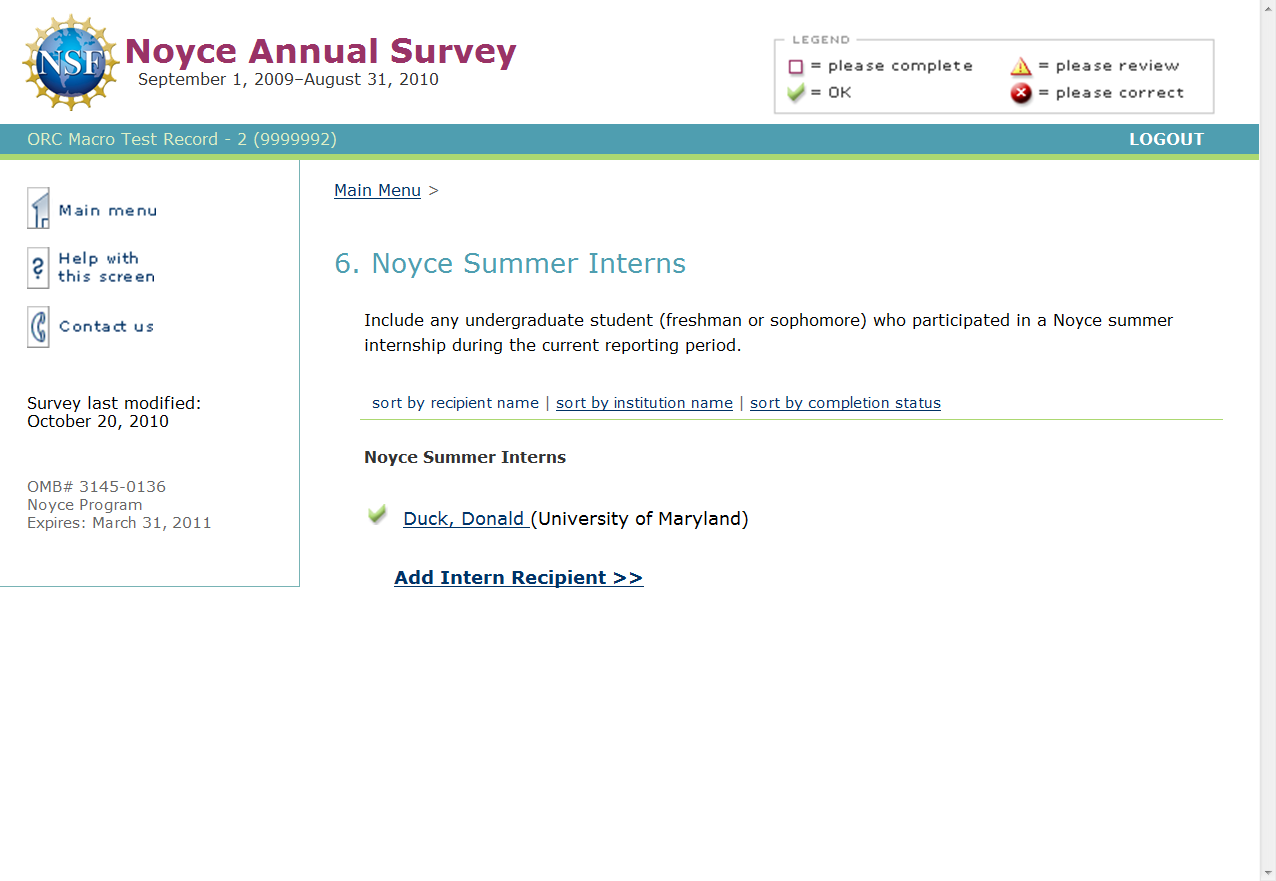Click 'ORC Macro Test Record - 2 (9999992)' text
This screenshot has width=1276, height=881.
(x=182, y=139)
